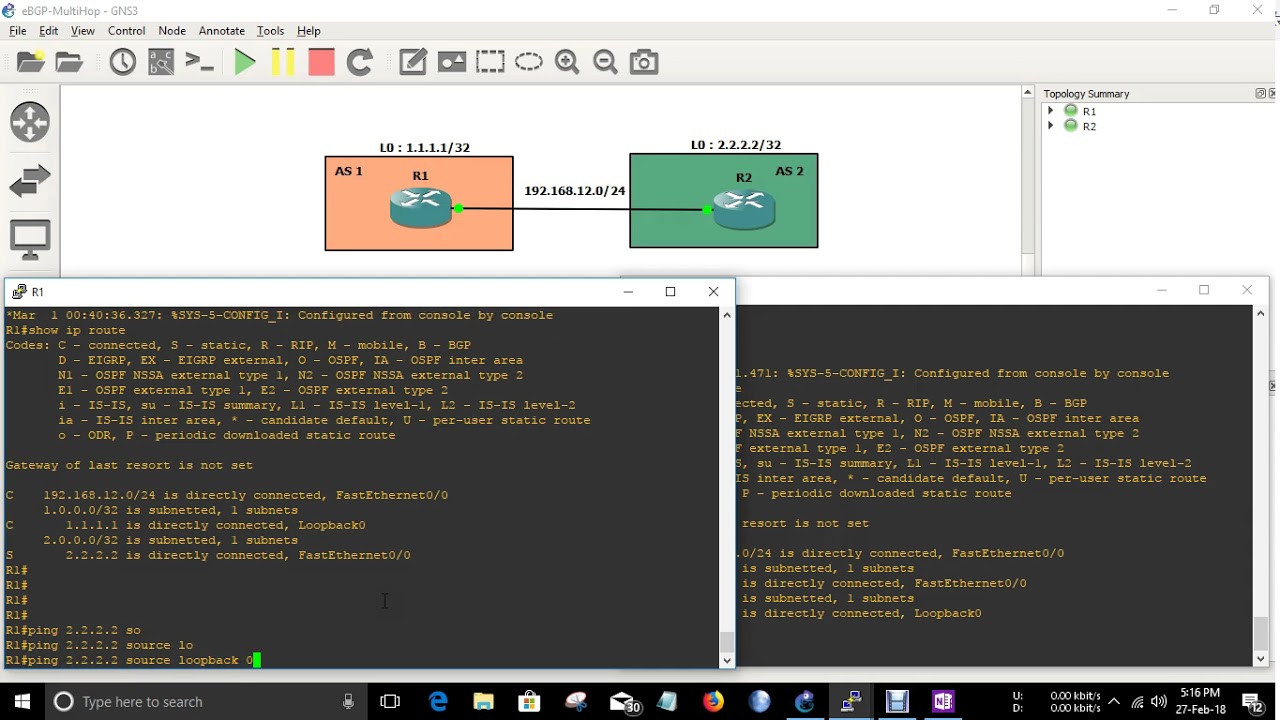Show hidden tray icons chevron

[x=1113, y=701]
